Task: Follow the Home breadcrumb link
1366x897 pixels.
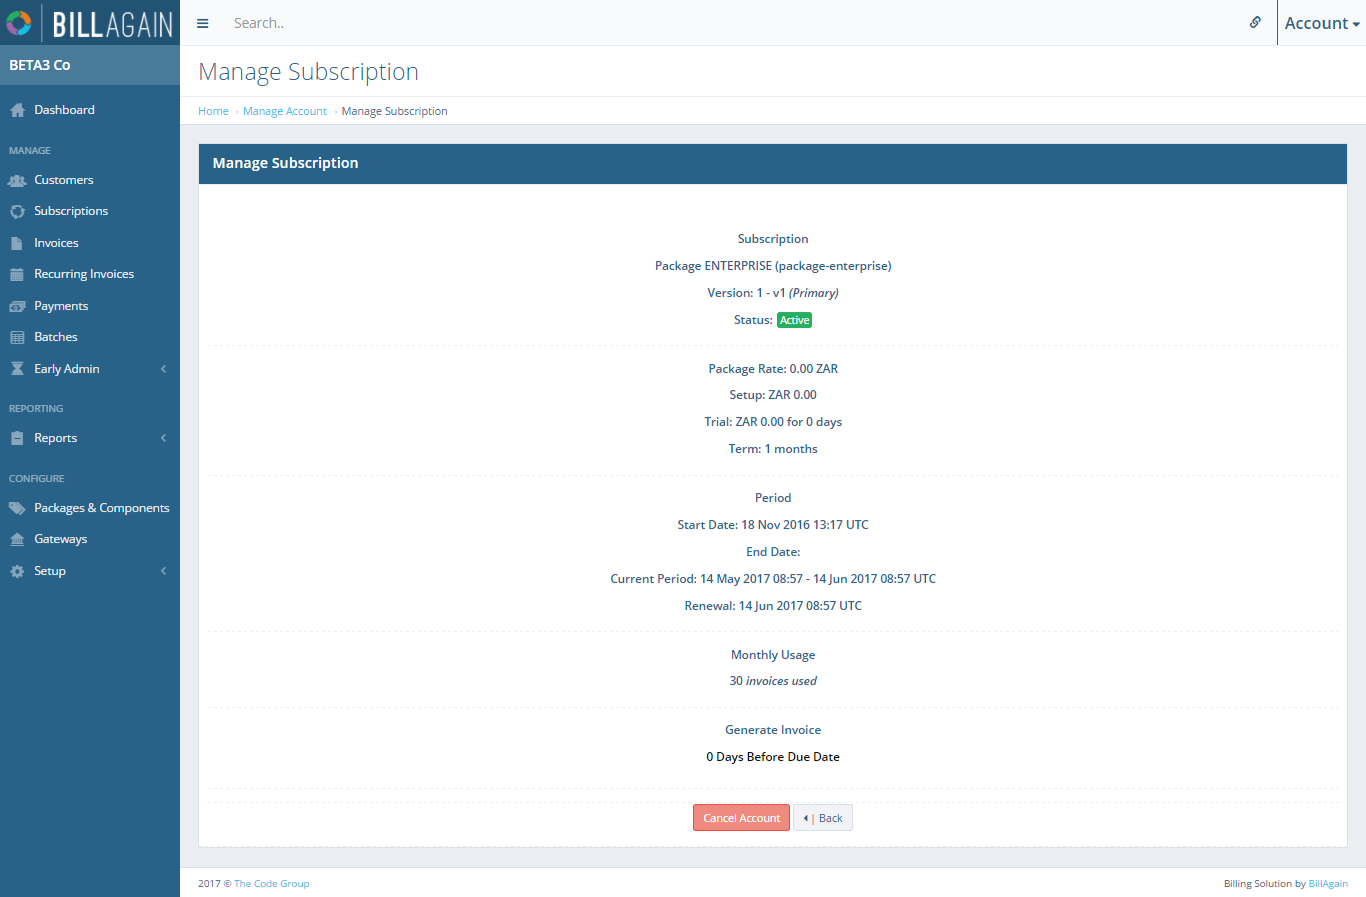Action: (213, 111)
